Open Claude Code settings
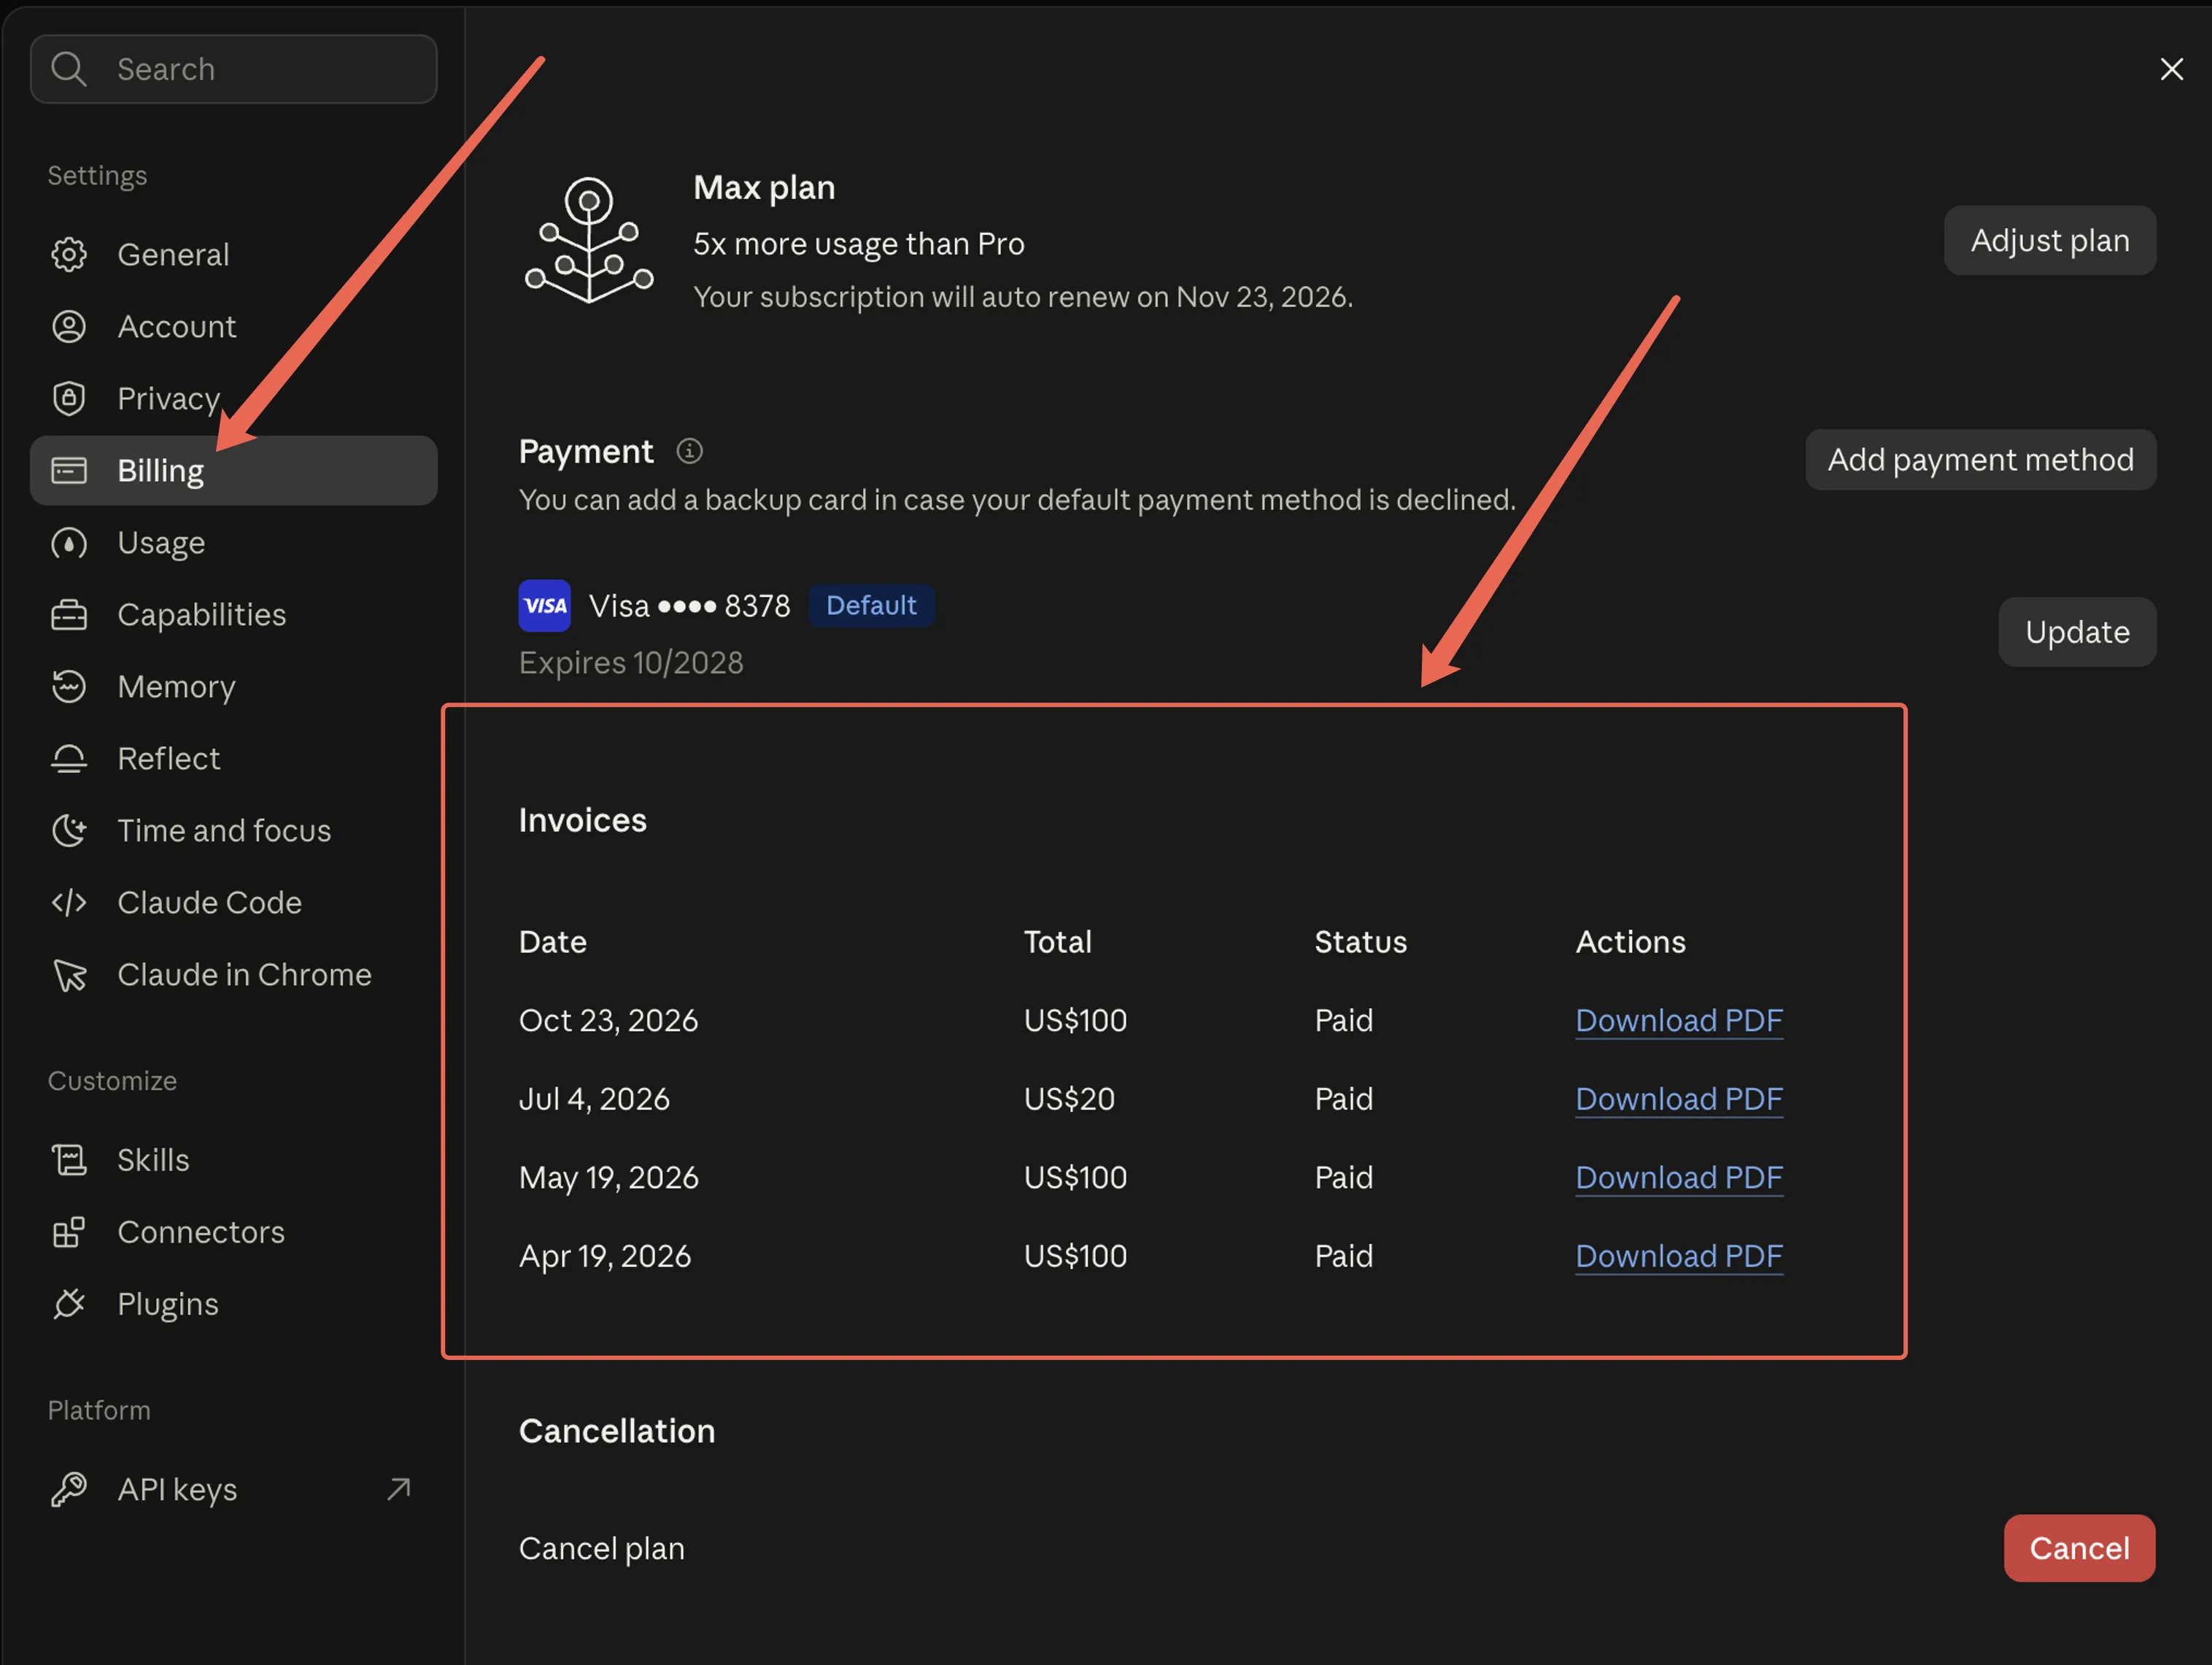The height and width of the screenshot is (1665, 2212). click(234, 903)
